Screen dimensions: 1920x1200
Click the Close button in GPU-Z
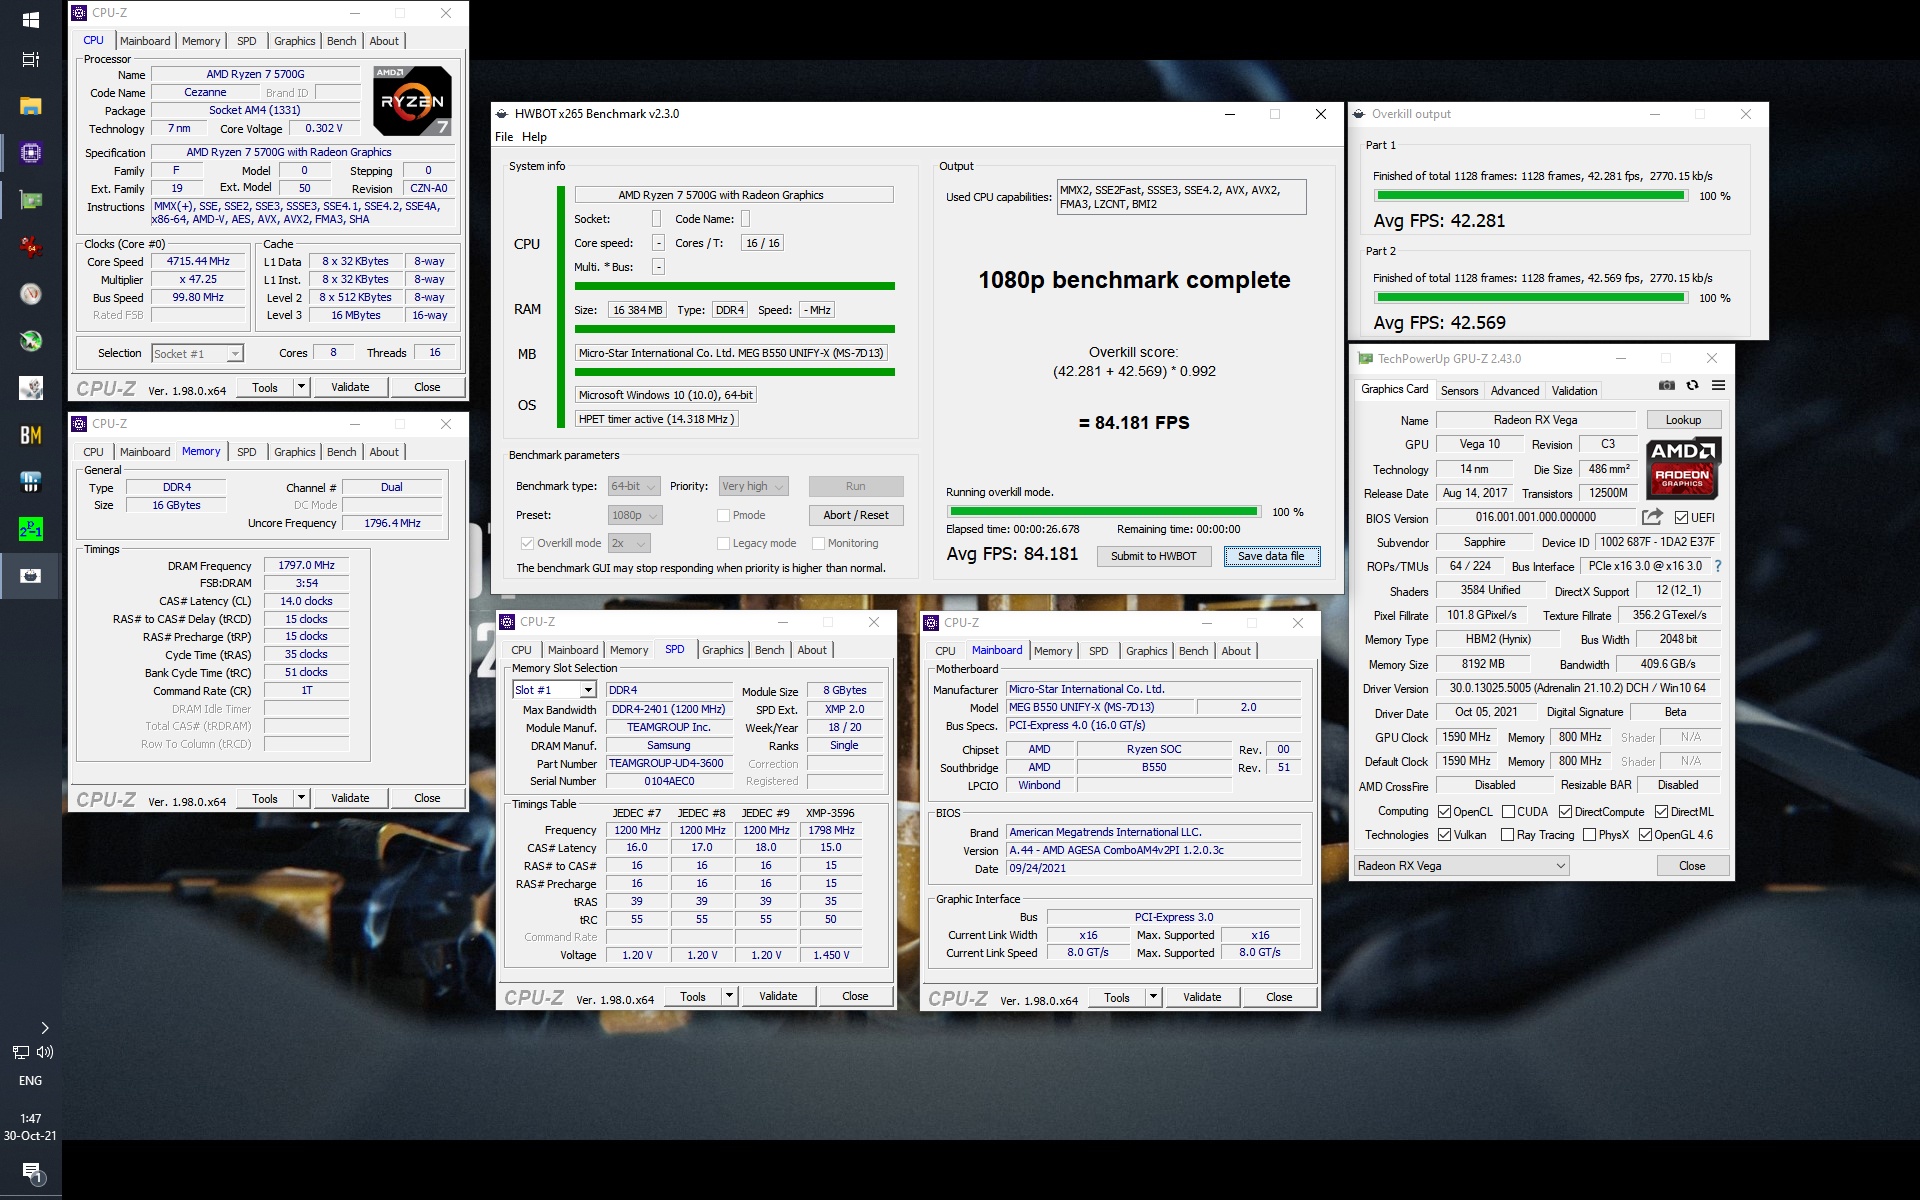coord(1692,866)
